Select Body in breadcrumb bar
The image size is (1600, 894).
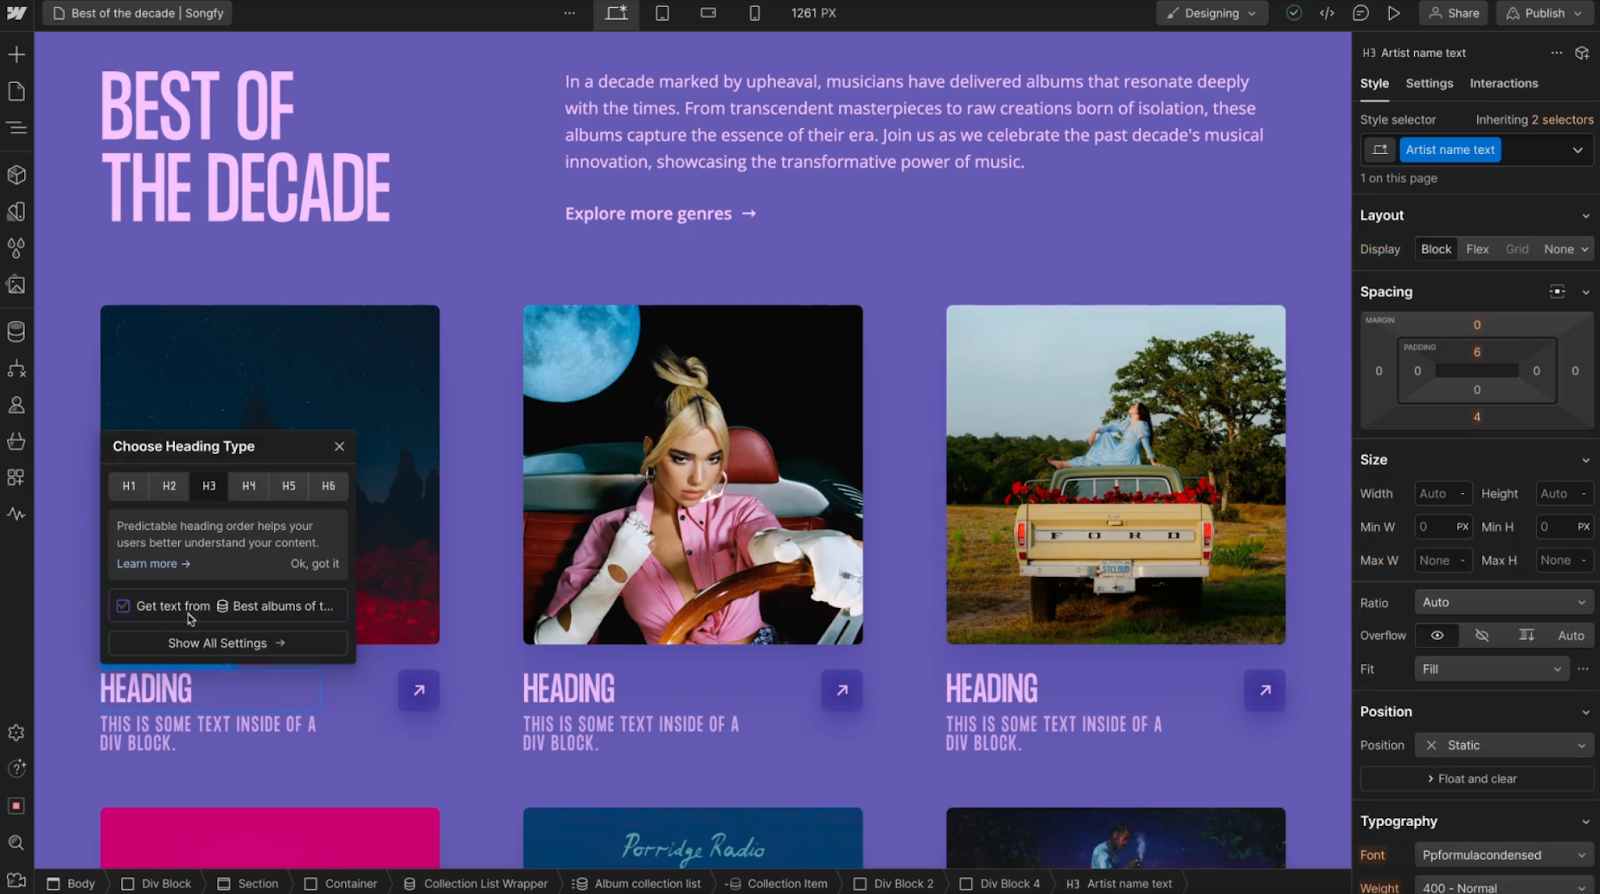71,884
